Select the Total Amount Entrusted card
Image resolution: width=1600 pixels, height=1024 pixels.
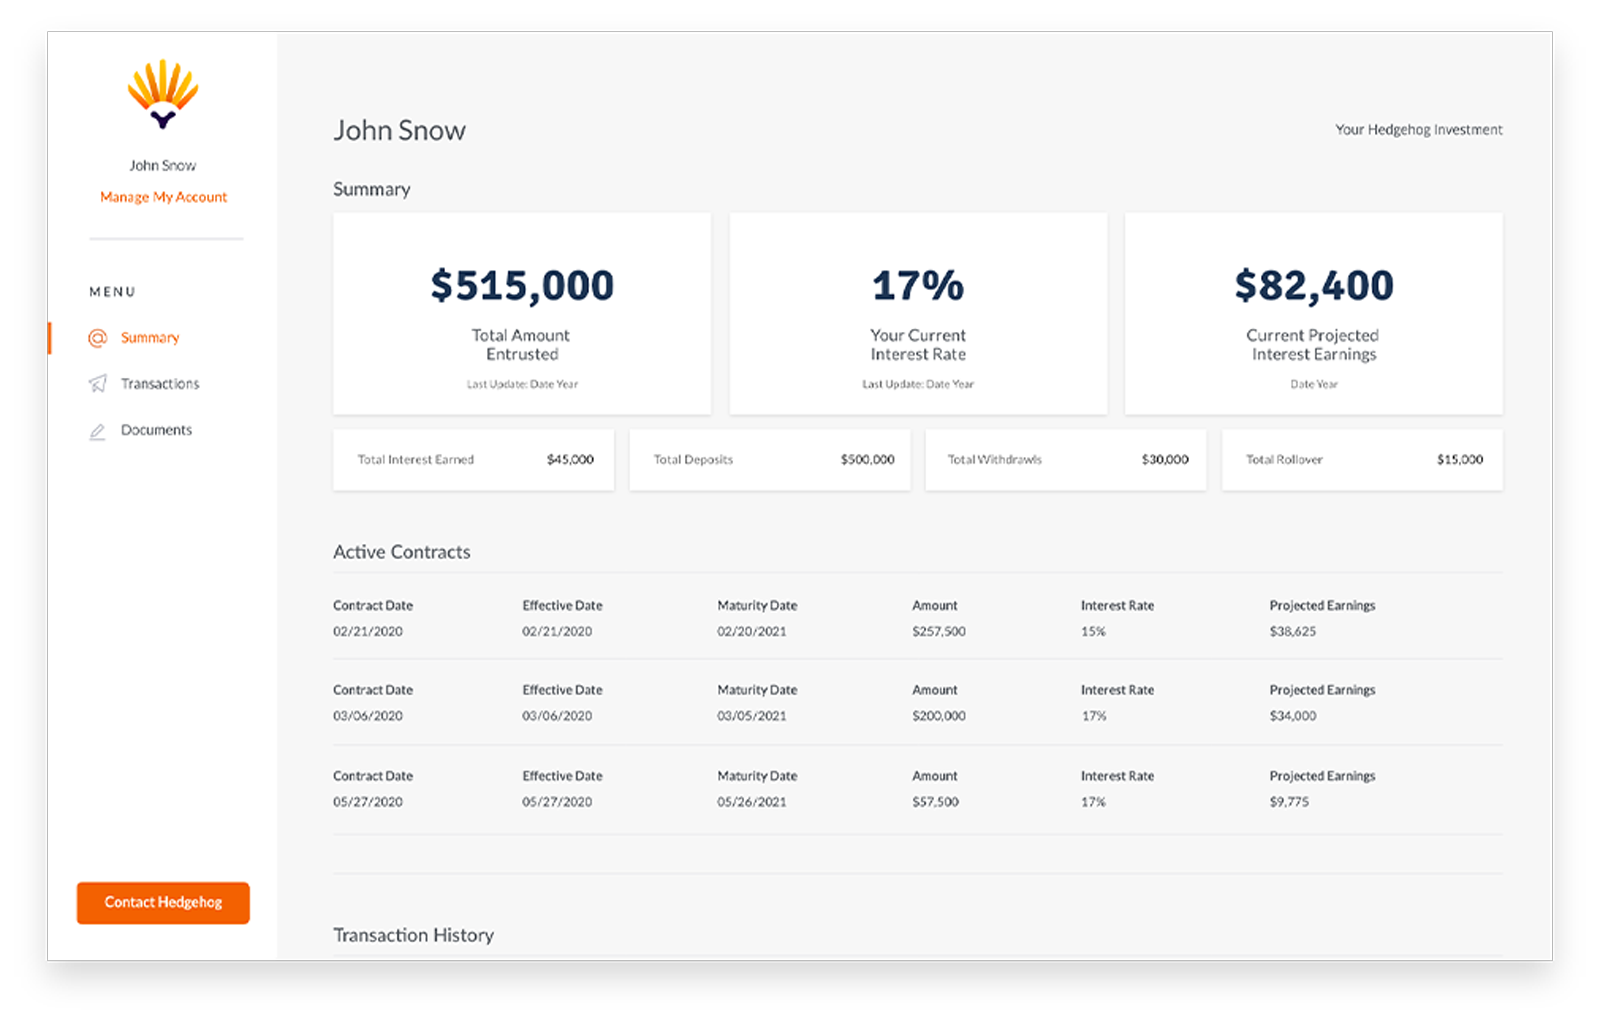521,313
